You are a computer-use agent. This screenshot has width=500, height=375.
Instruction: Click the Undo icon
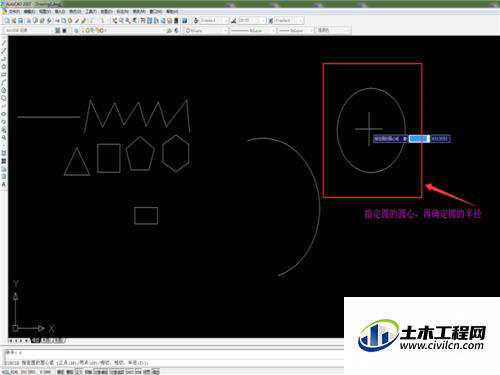pyautogui.click(x=92, y=21)
